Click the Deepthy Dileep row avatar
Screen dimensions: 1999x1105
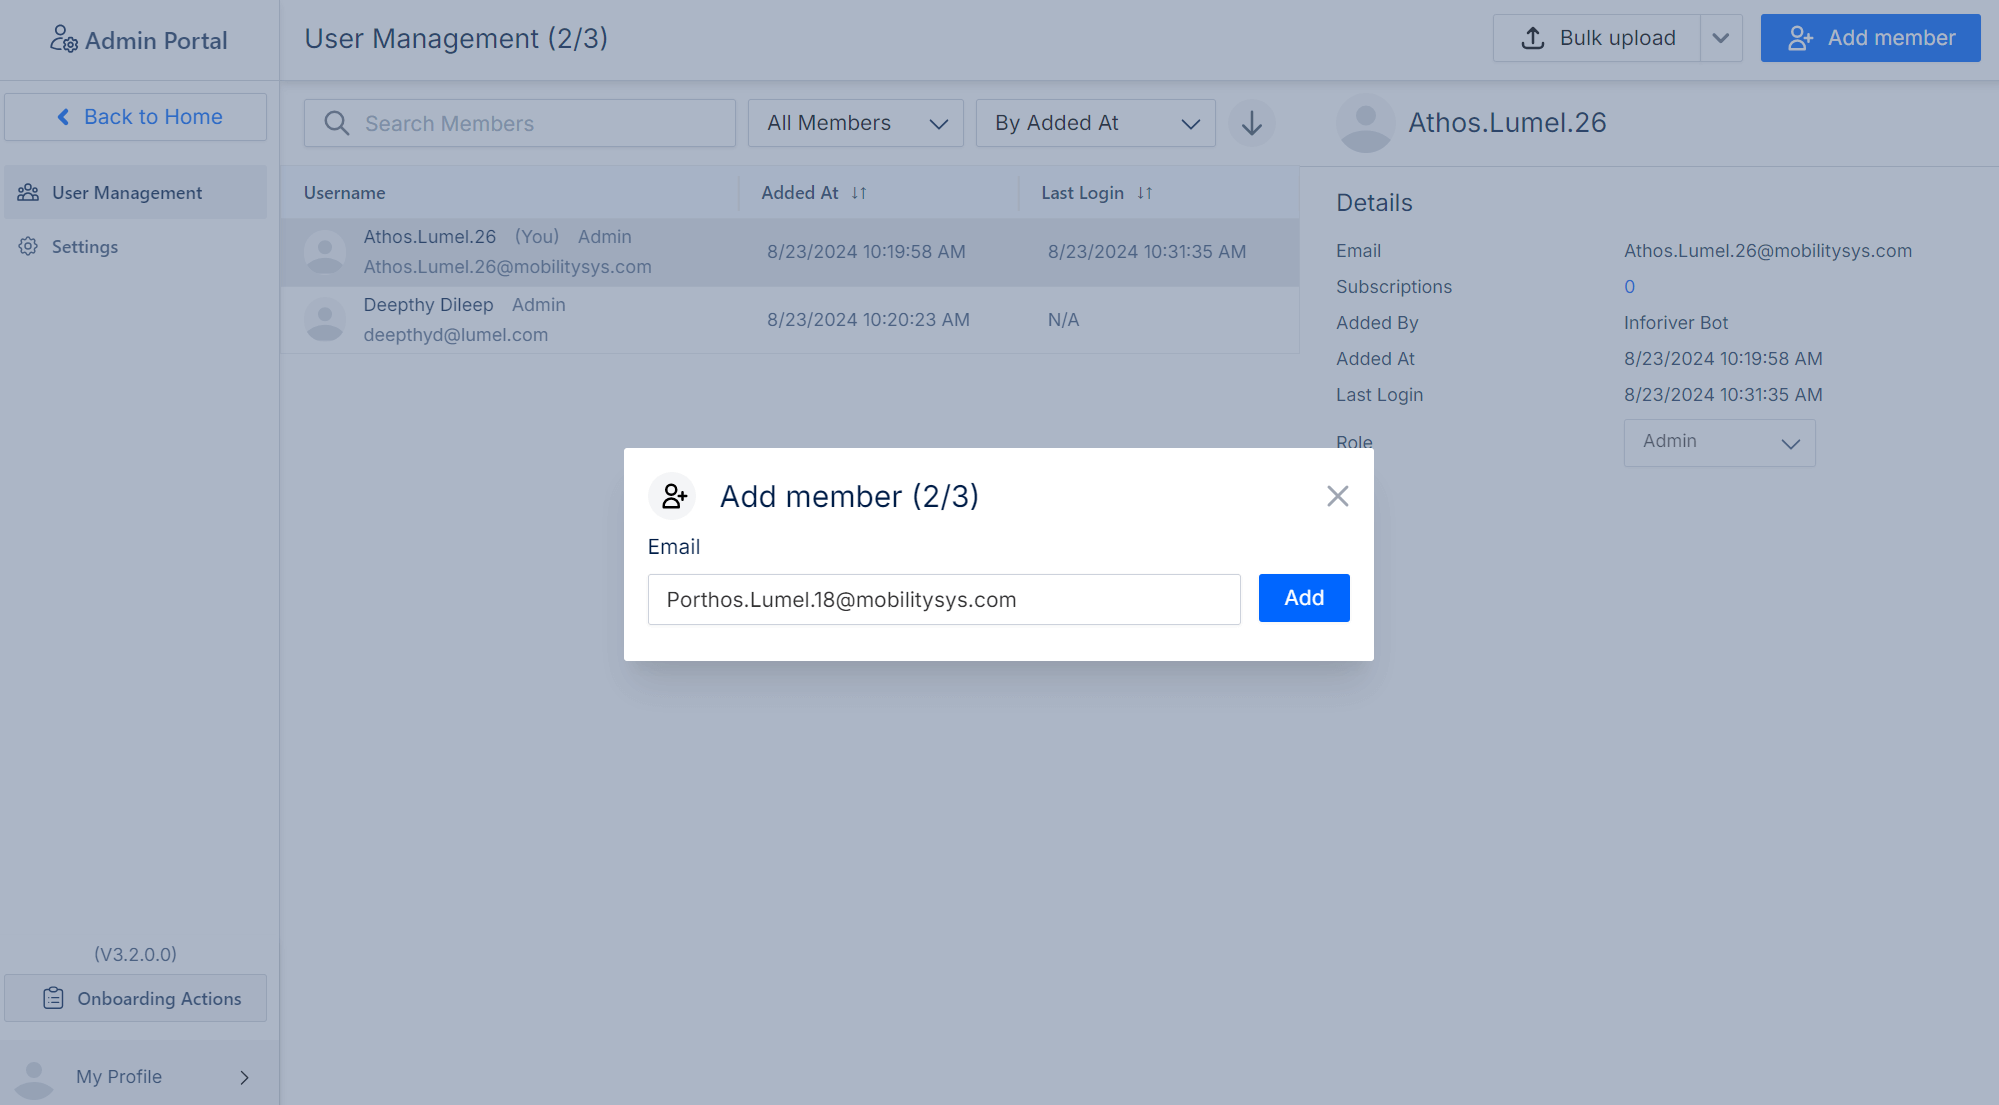[x=325, y=320]
